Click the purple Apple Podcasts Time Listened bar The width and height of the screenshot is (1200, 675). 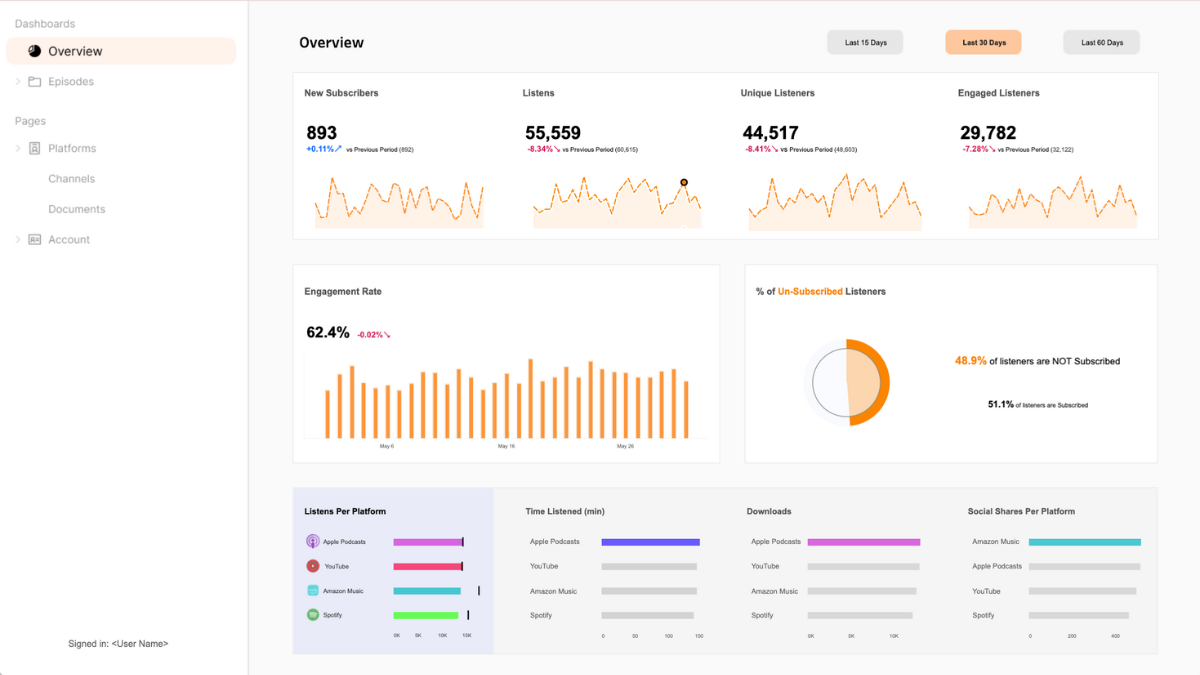[650, 542]
